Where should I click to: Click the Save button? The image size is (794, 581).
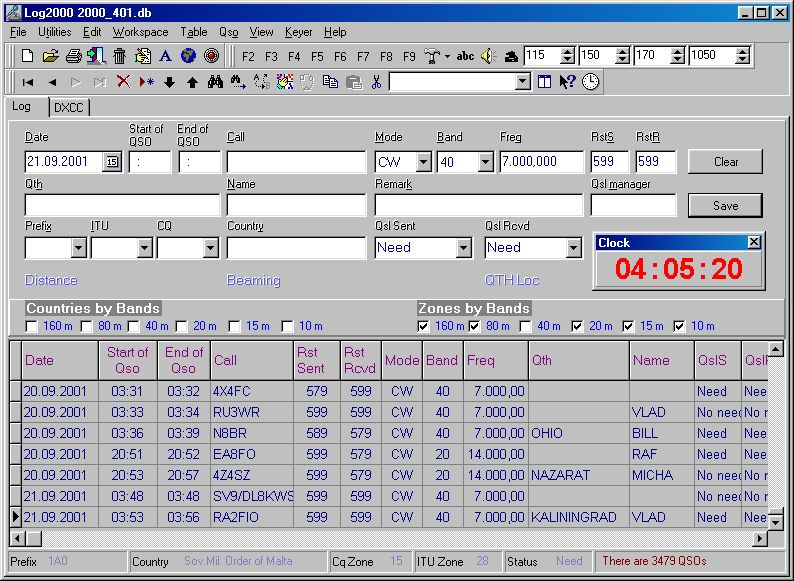(725, 206)
